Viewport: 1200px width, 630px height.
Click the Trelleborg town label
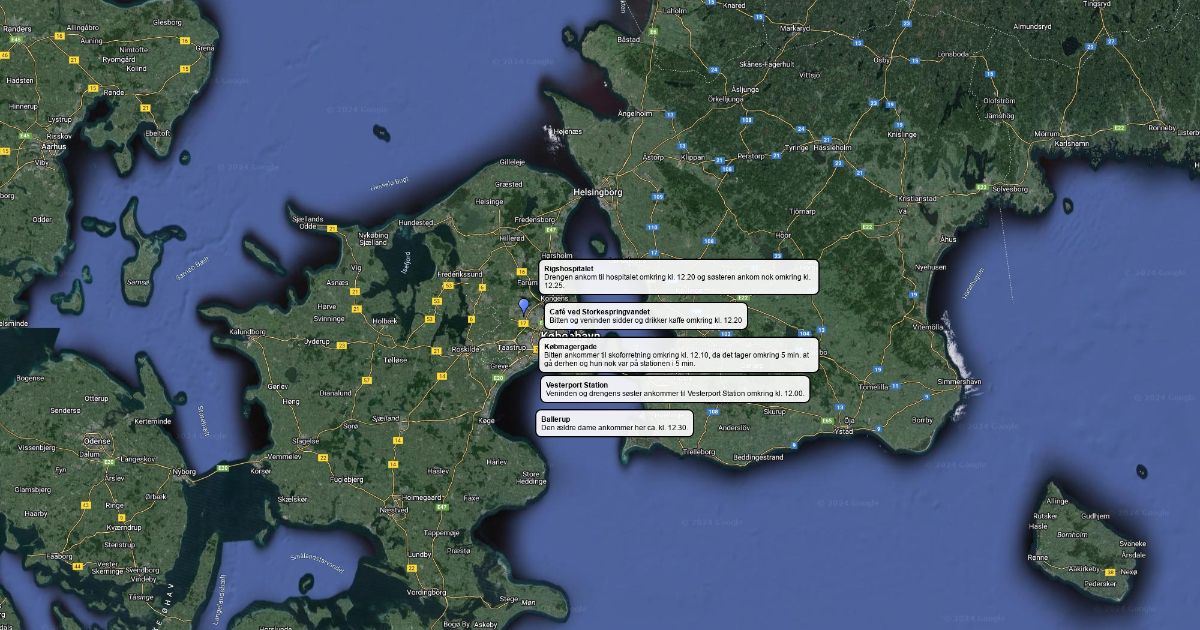(x=697, y=451)
